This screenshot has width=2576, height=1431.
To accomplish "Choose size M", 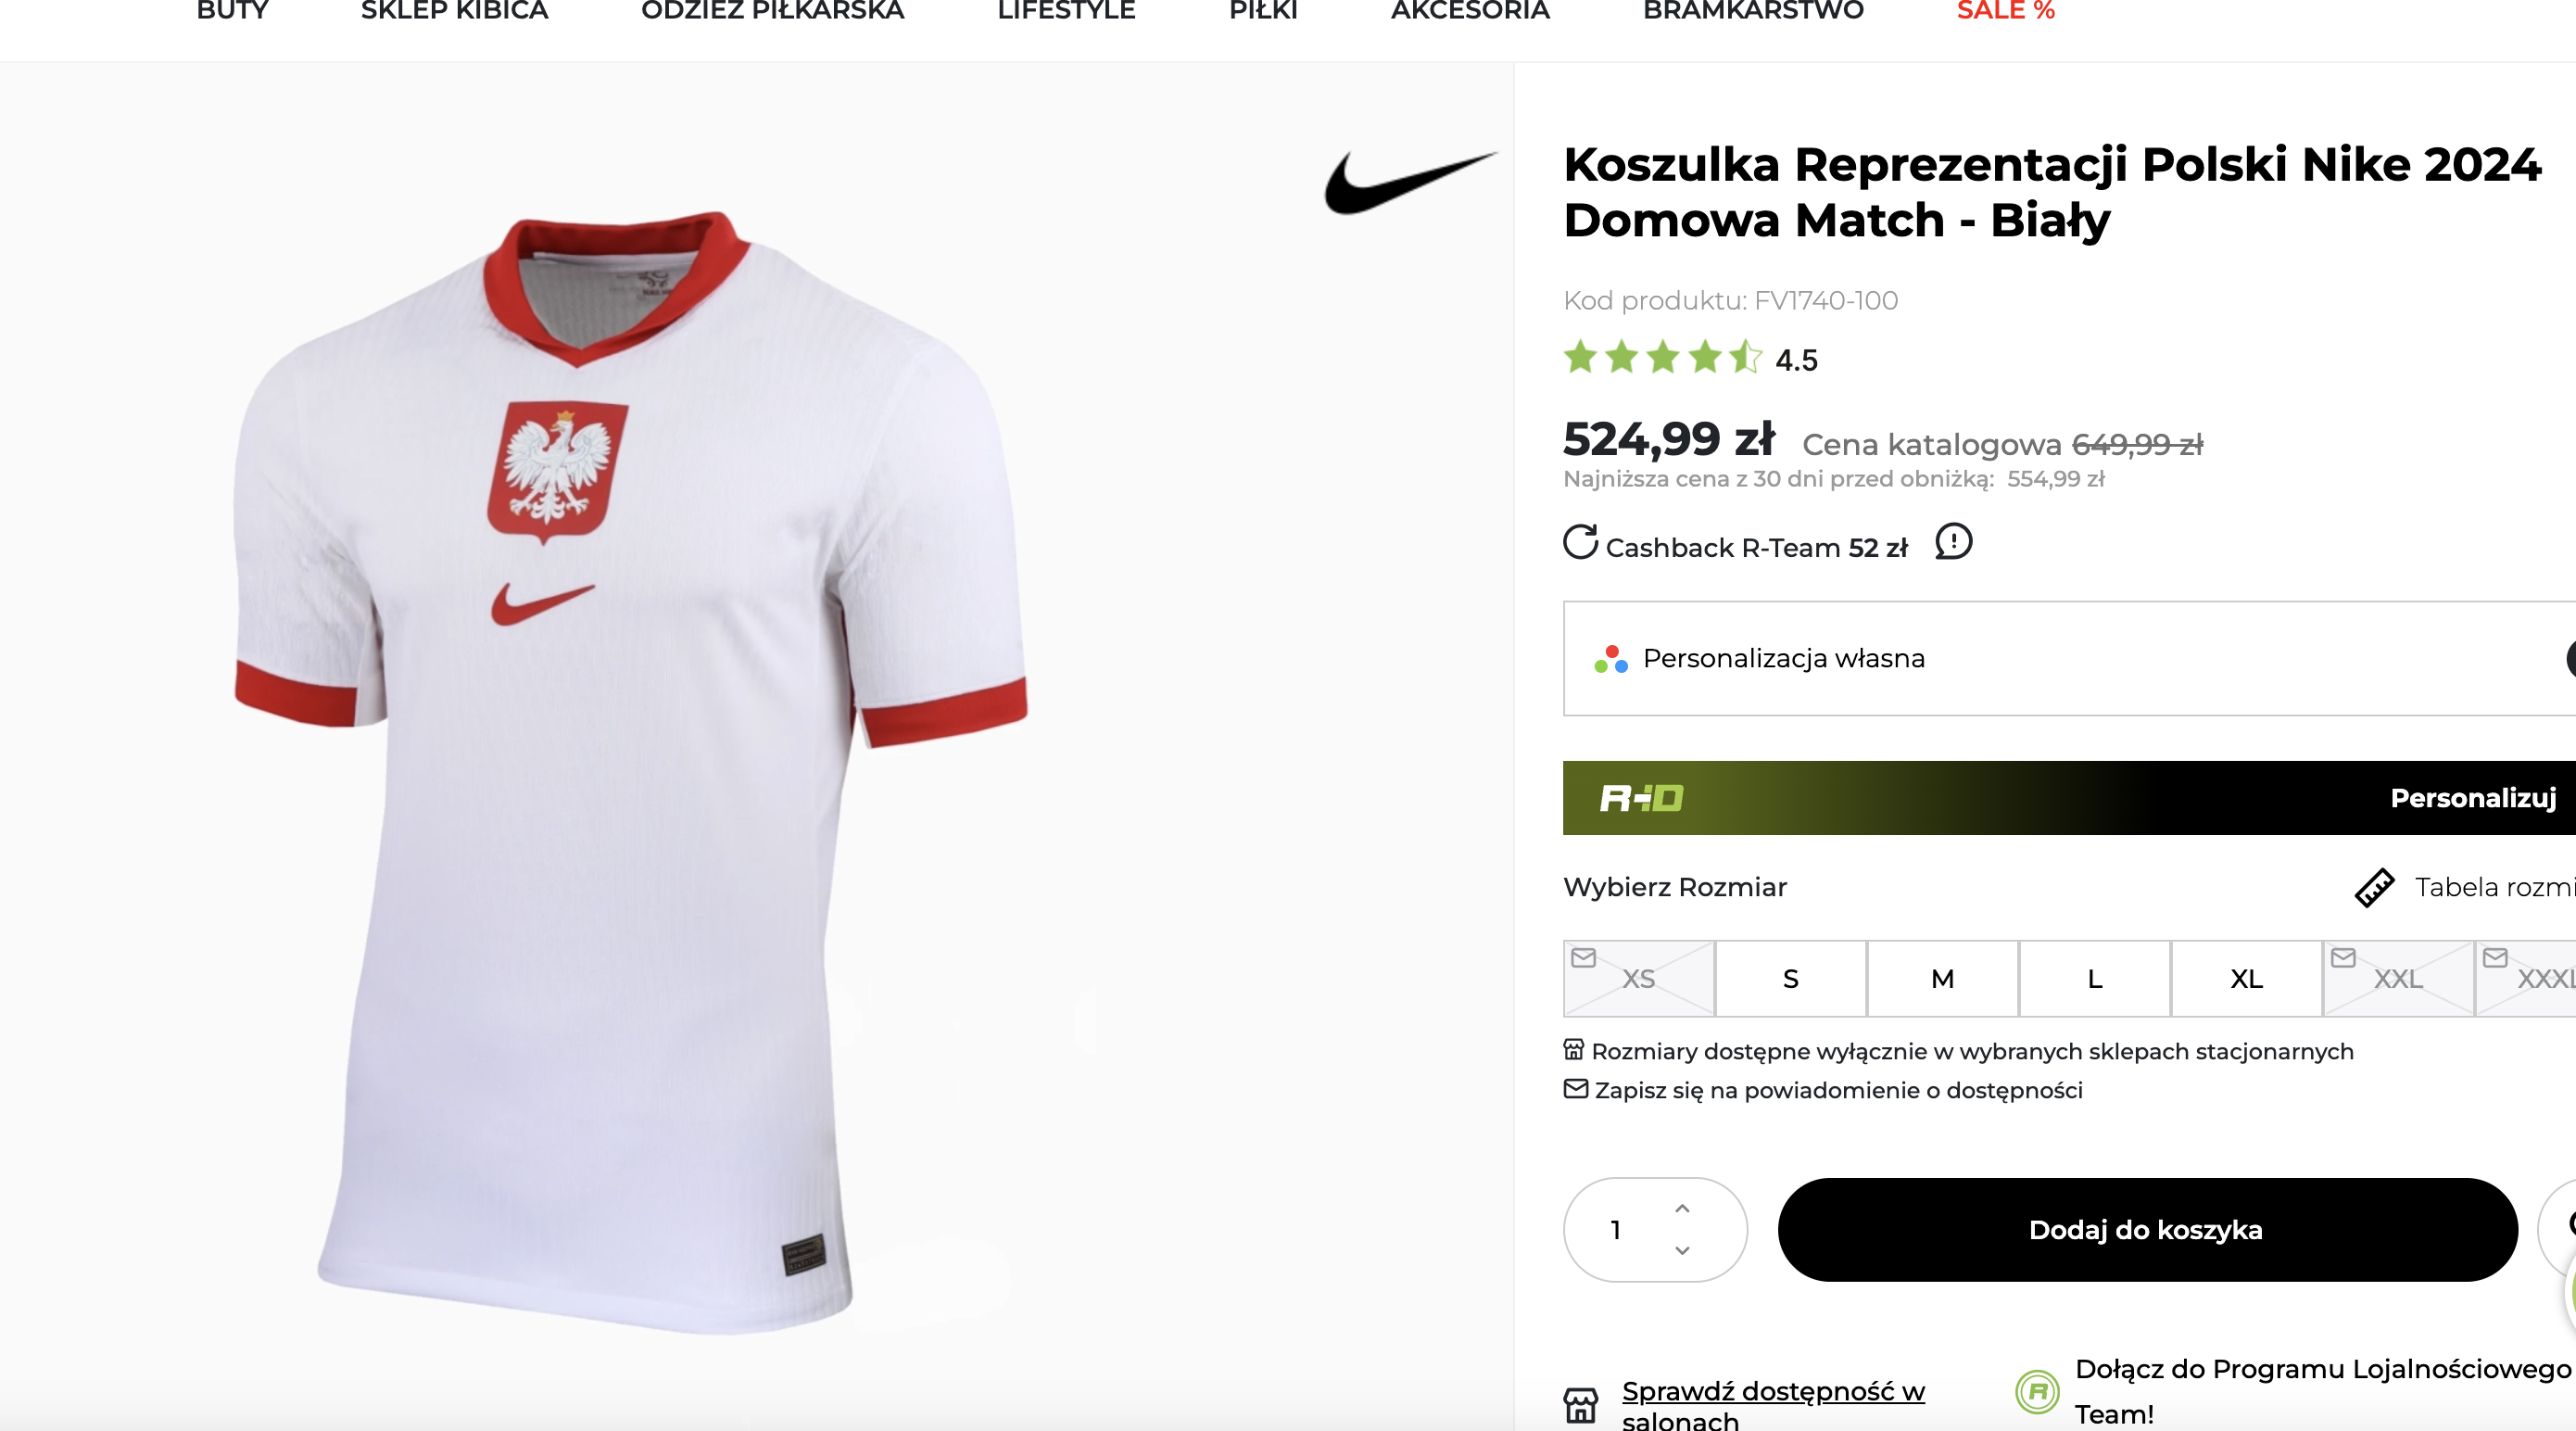I will (1942, 978).
